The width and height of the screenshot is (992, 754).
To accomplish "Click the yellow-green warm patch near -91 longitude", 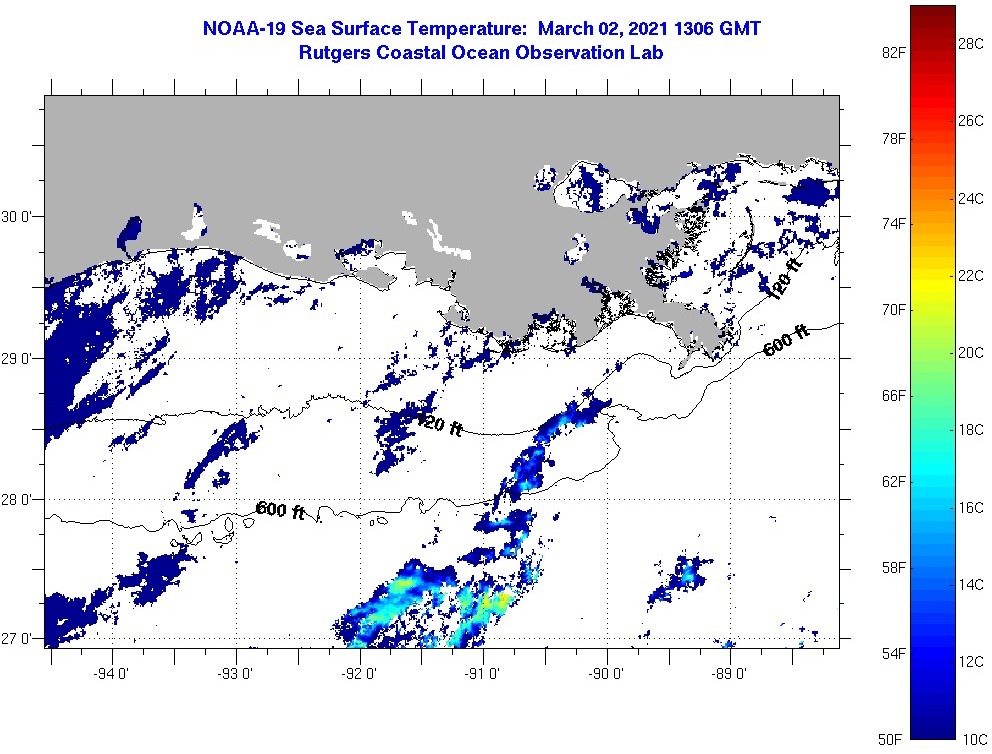I will 493,603.
